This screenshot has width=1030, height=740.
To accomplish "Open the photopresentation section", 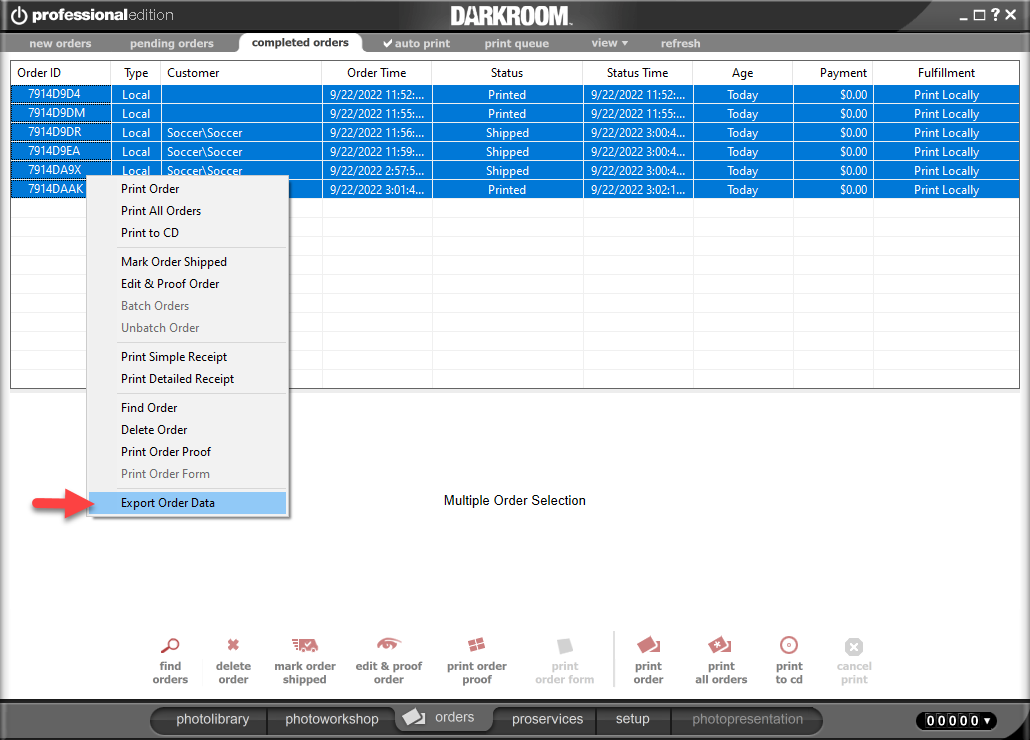I will [747, 719].
